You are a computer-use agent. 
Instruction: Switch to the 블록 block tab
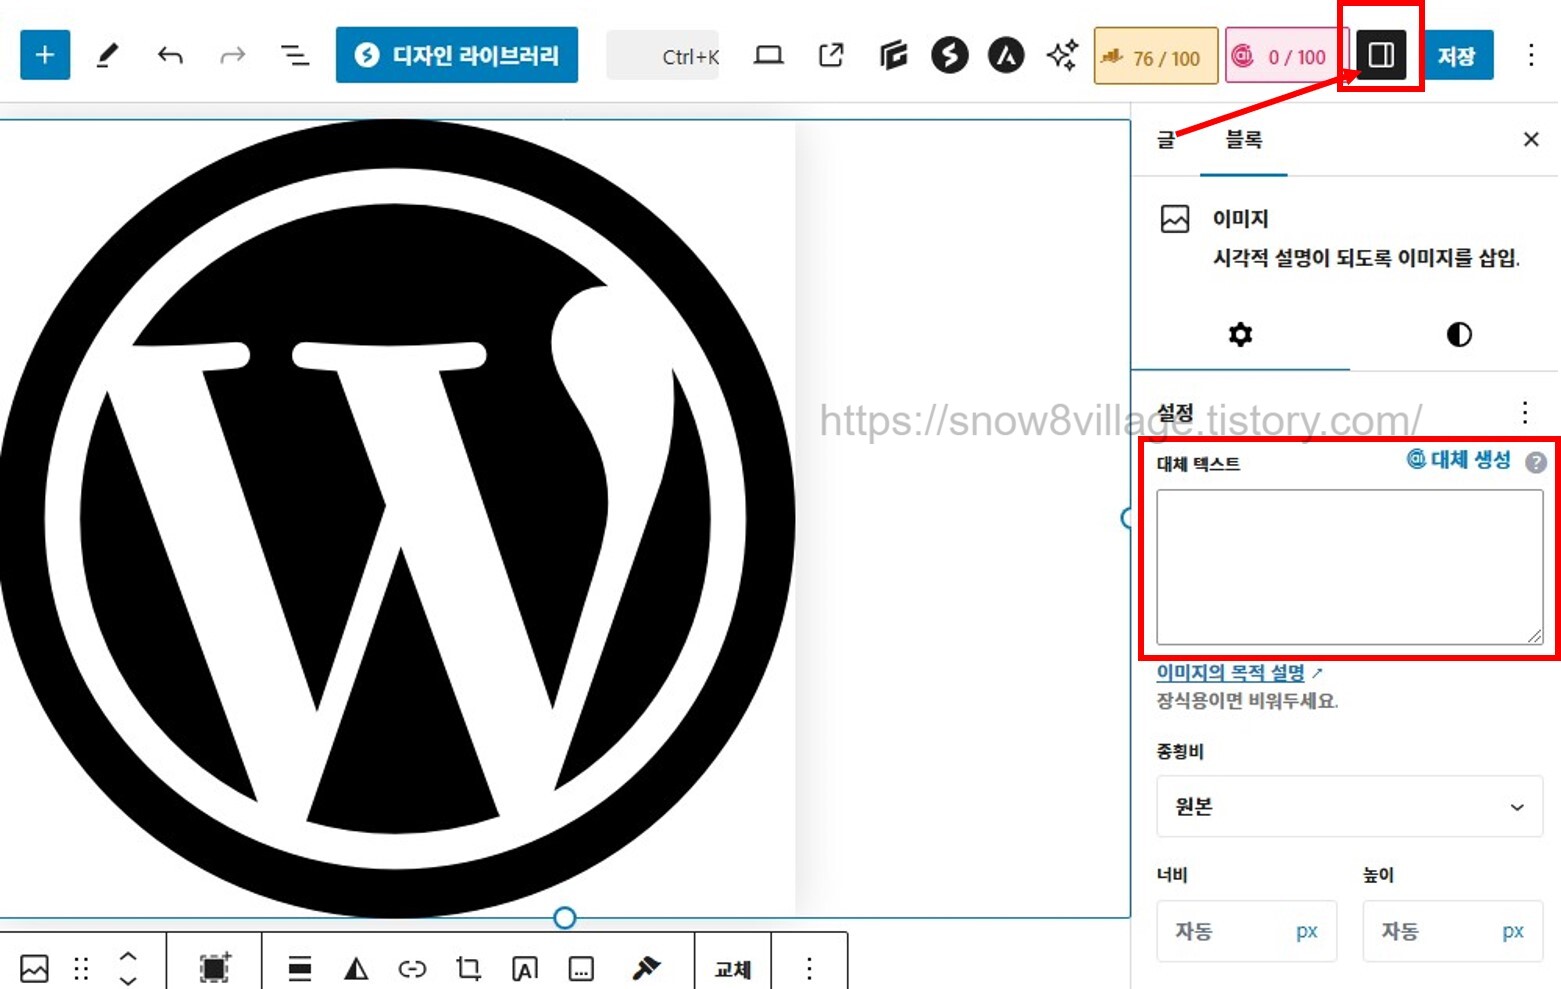tap(1244, 140)
